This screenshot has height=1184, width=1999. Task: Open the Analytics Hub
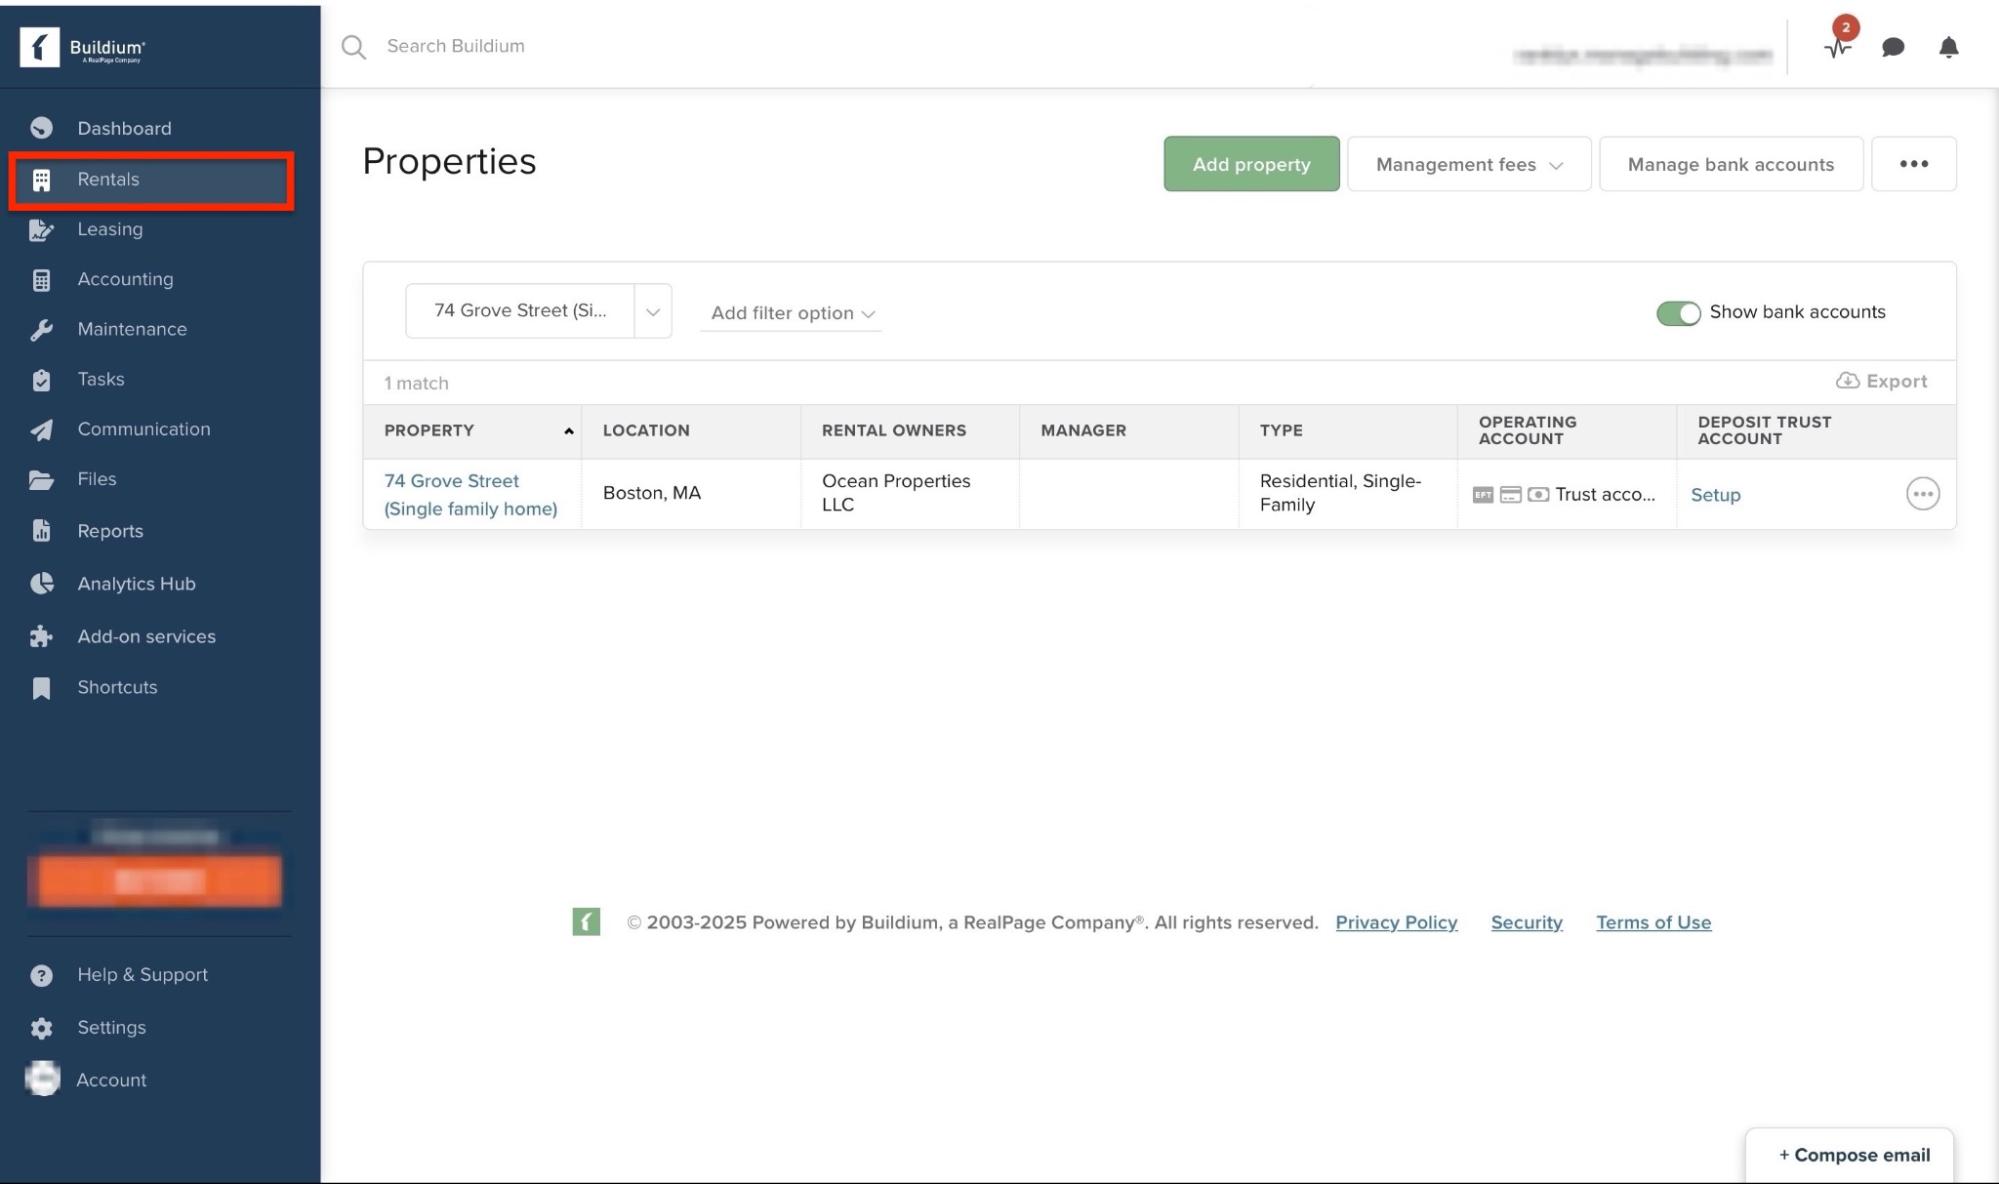pyautogui.click(x=136, y=583)
